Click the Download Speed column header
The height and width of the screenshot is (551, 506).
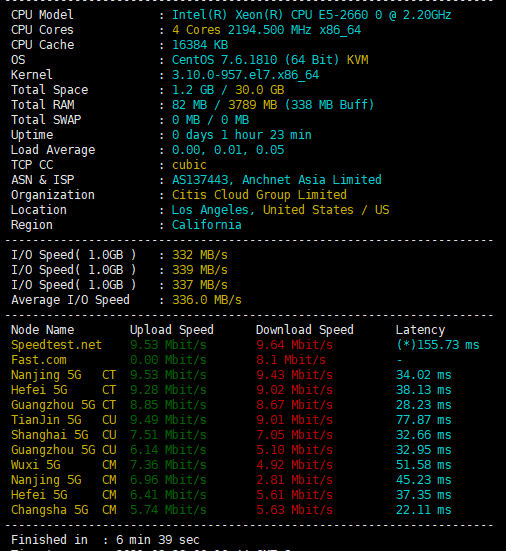pos(305,330)
